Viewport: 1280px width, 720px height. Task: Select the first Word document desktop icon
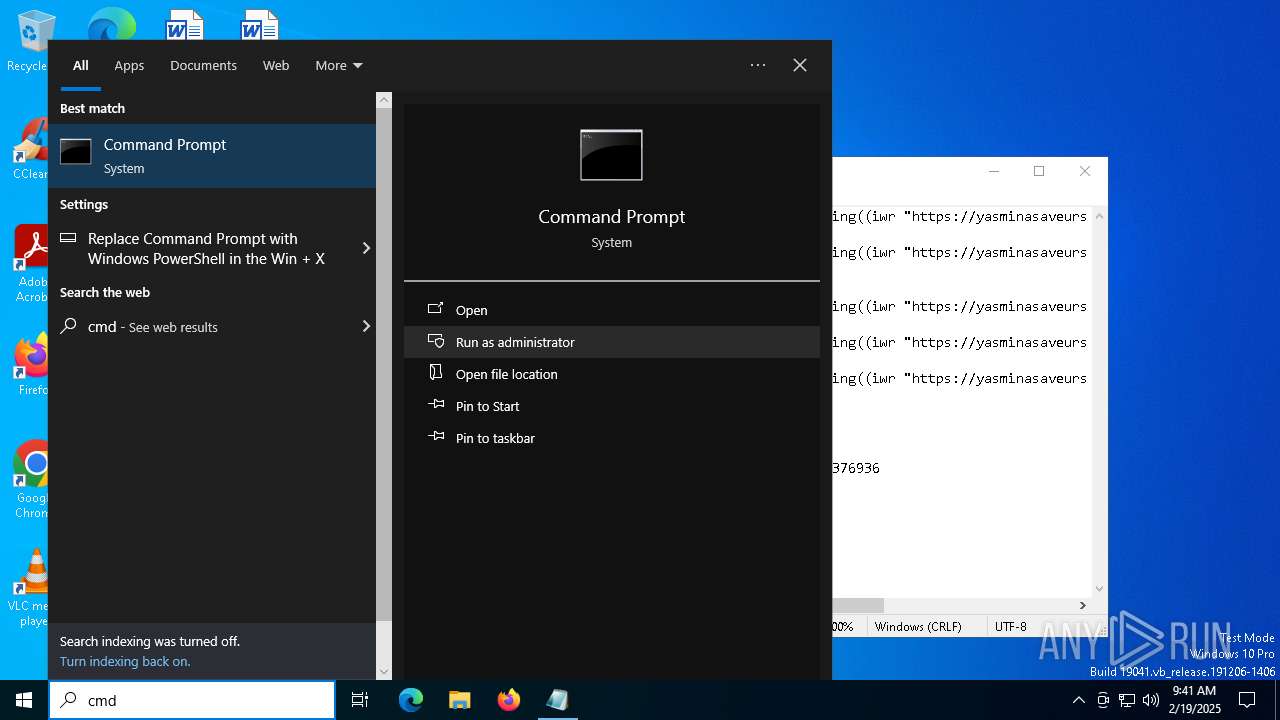pos(185,24)
